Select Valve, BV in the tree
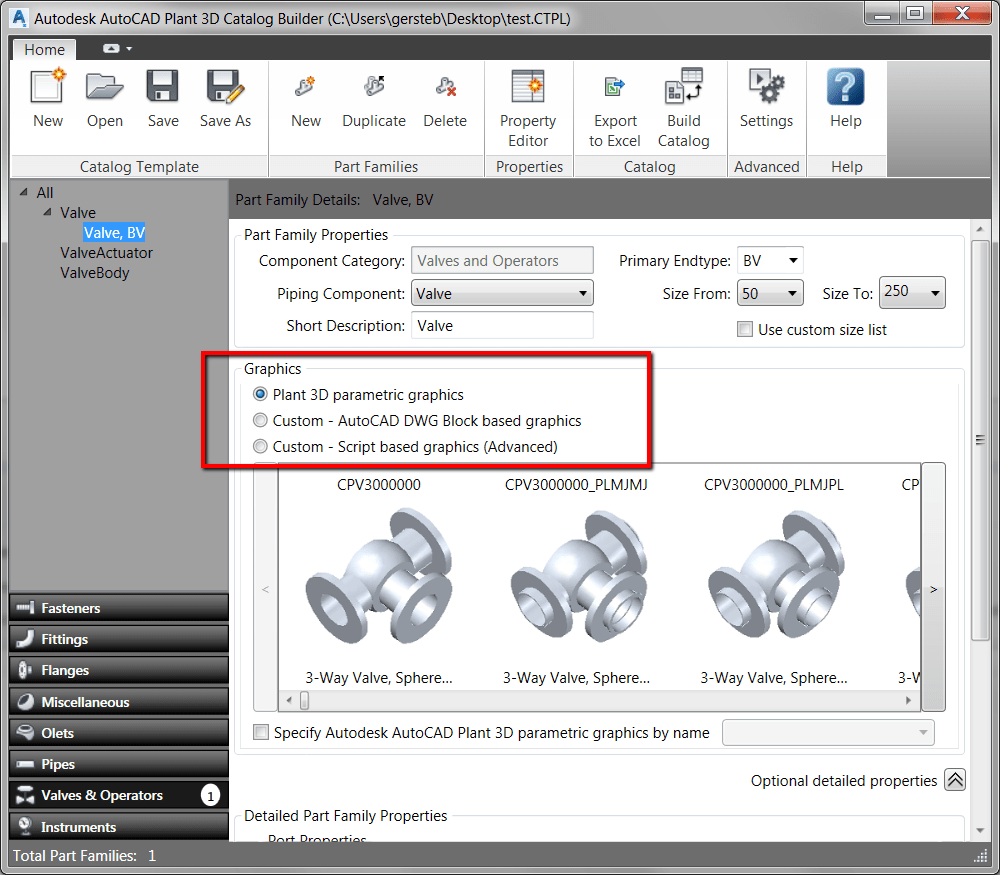Screen dimensions: 1000x875 [x=114, y=232]
